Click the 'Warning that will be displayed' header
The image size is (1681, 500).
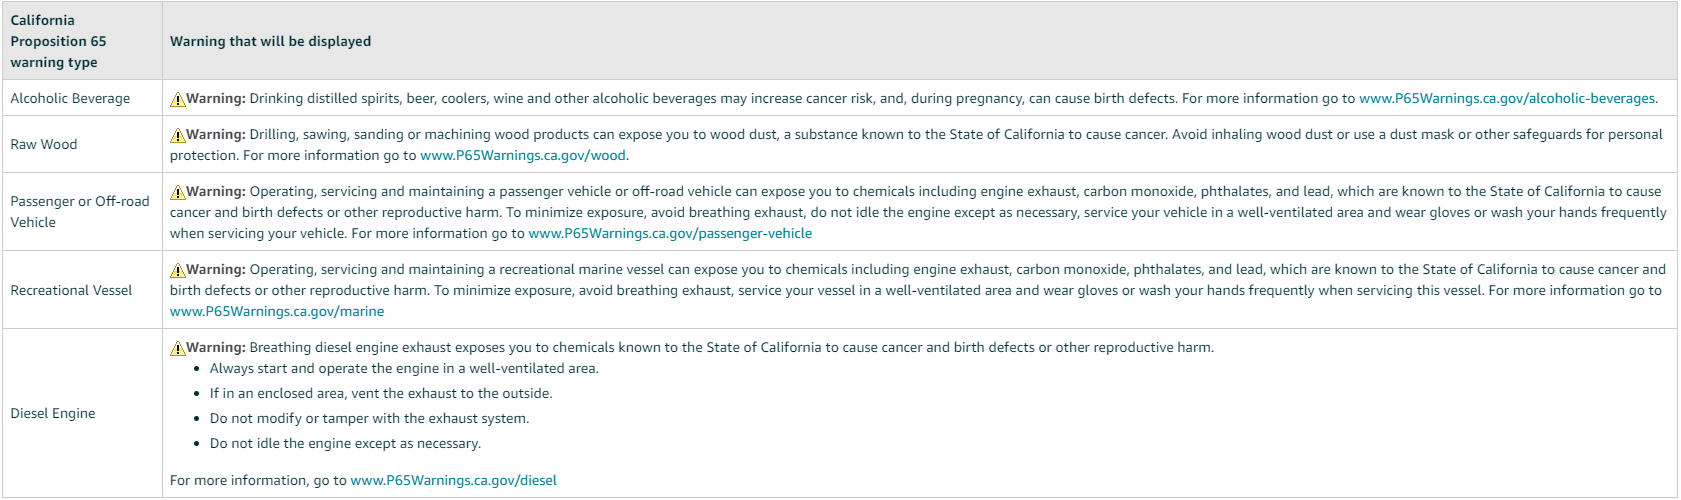(270, 42)
